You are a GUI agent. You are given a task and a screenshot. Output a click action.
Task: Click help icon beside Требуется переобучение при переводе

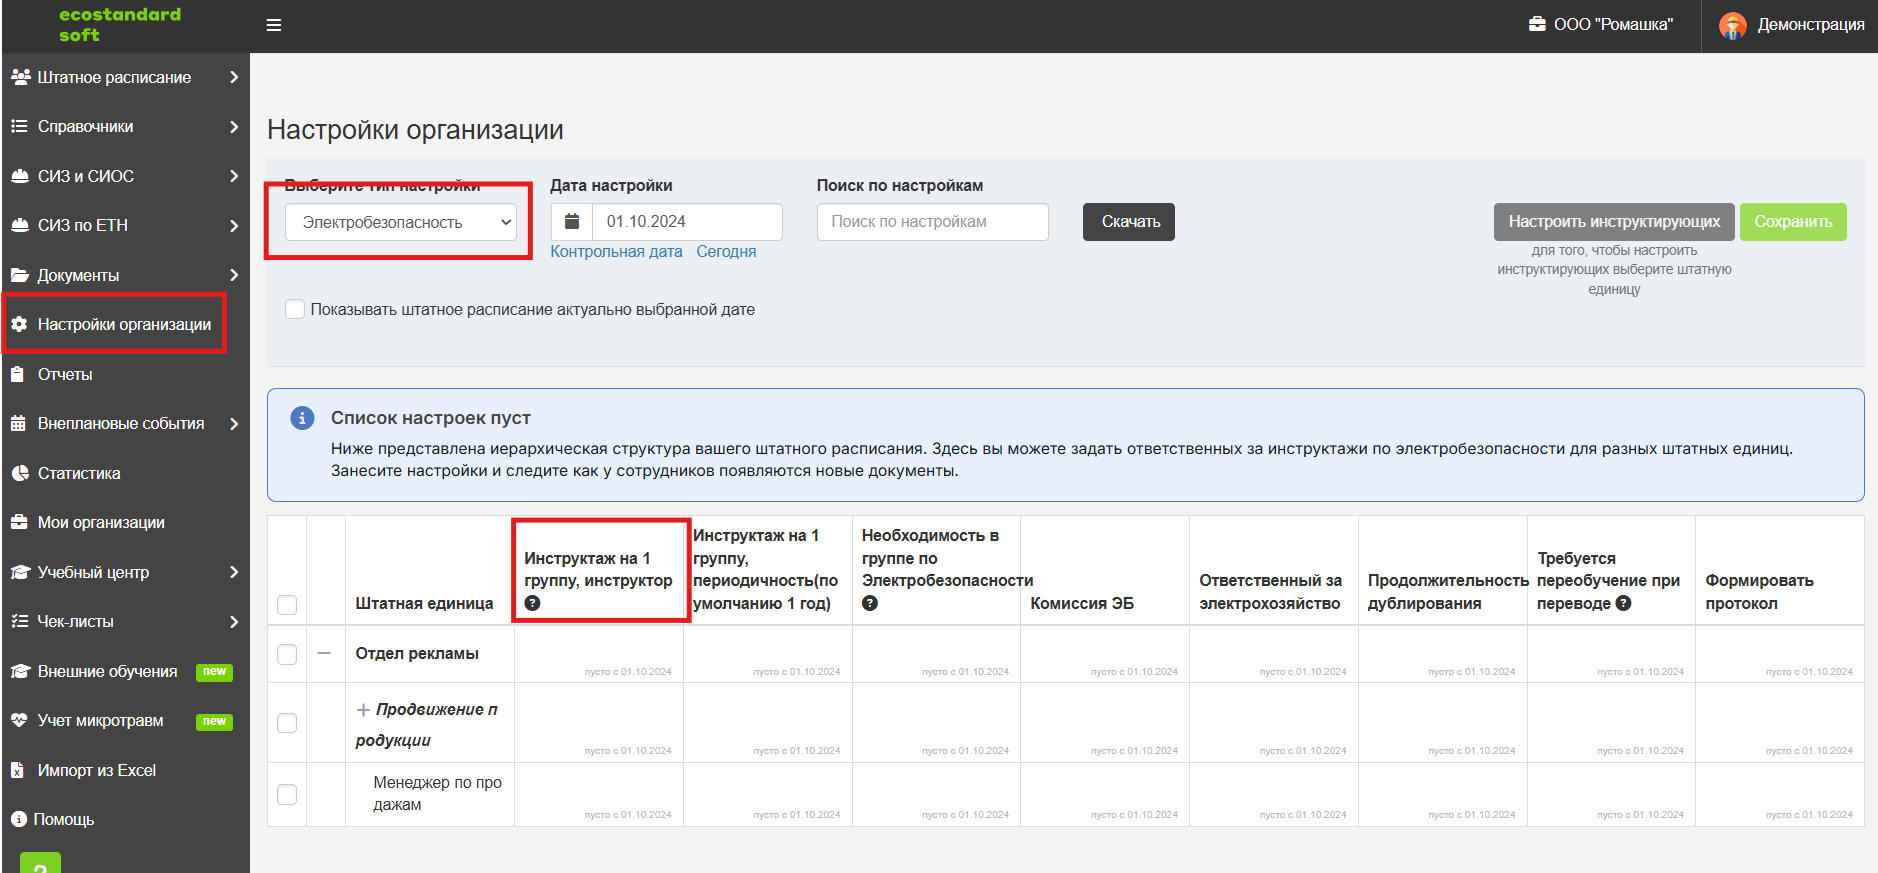1623,603
